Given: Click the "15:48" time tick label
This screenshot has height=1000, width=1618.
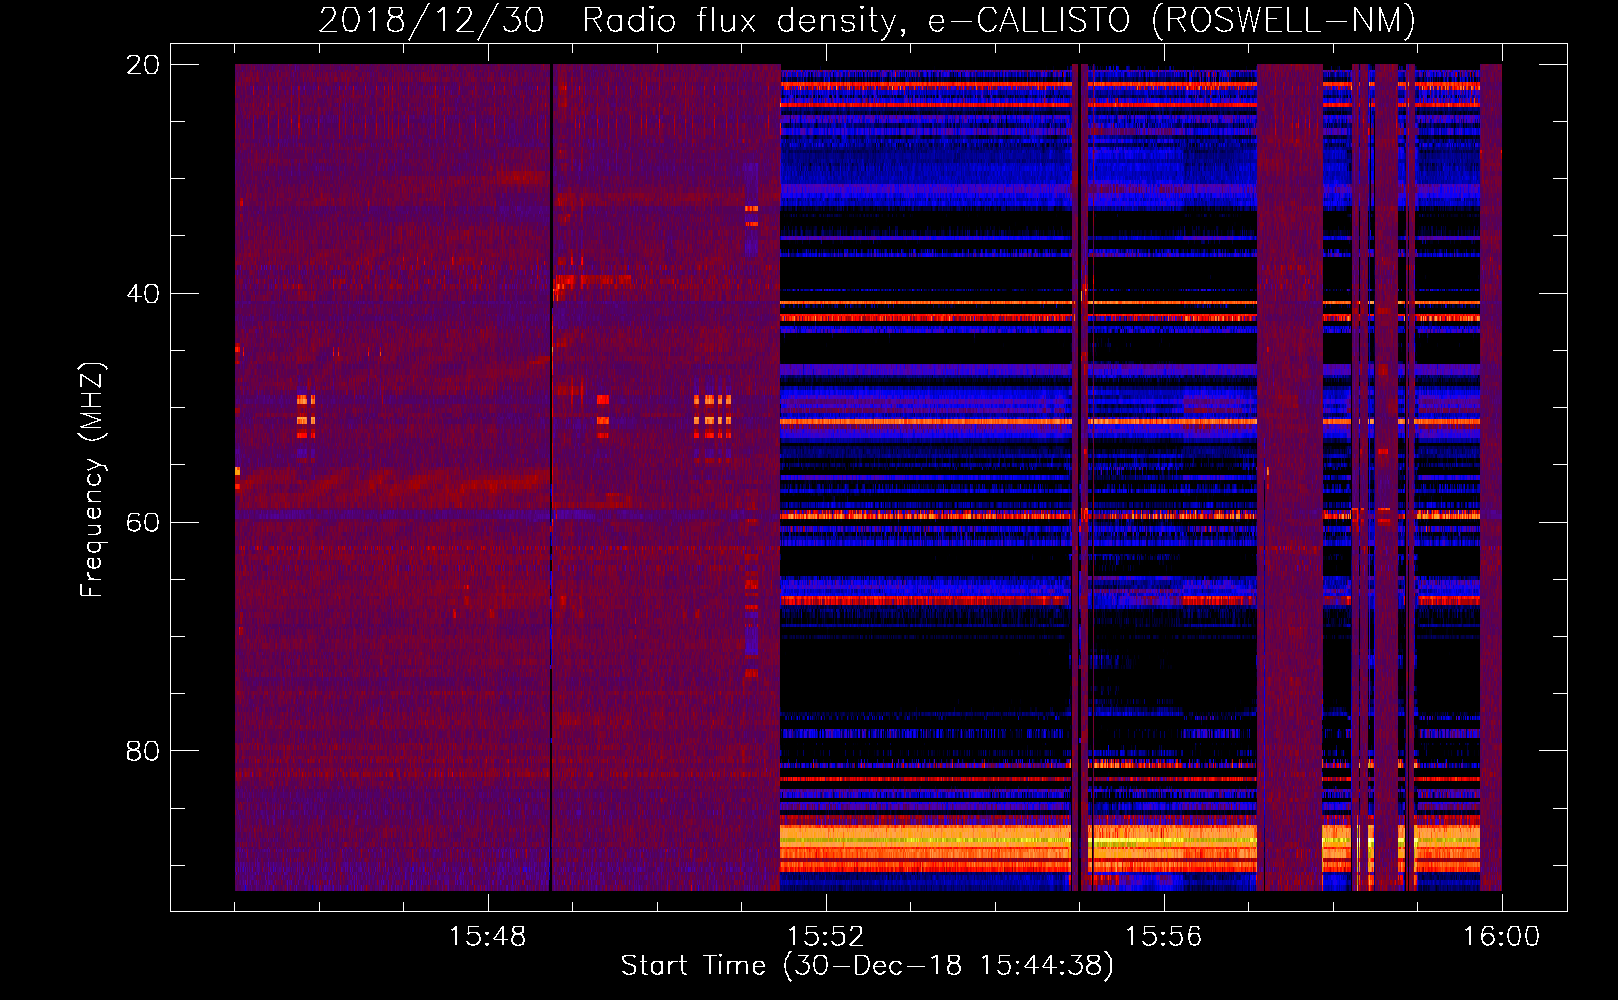Looking at the screenshot, I should (487, 937).
